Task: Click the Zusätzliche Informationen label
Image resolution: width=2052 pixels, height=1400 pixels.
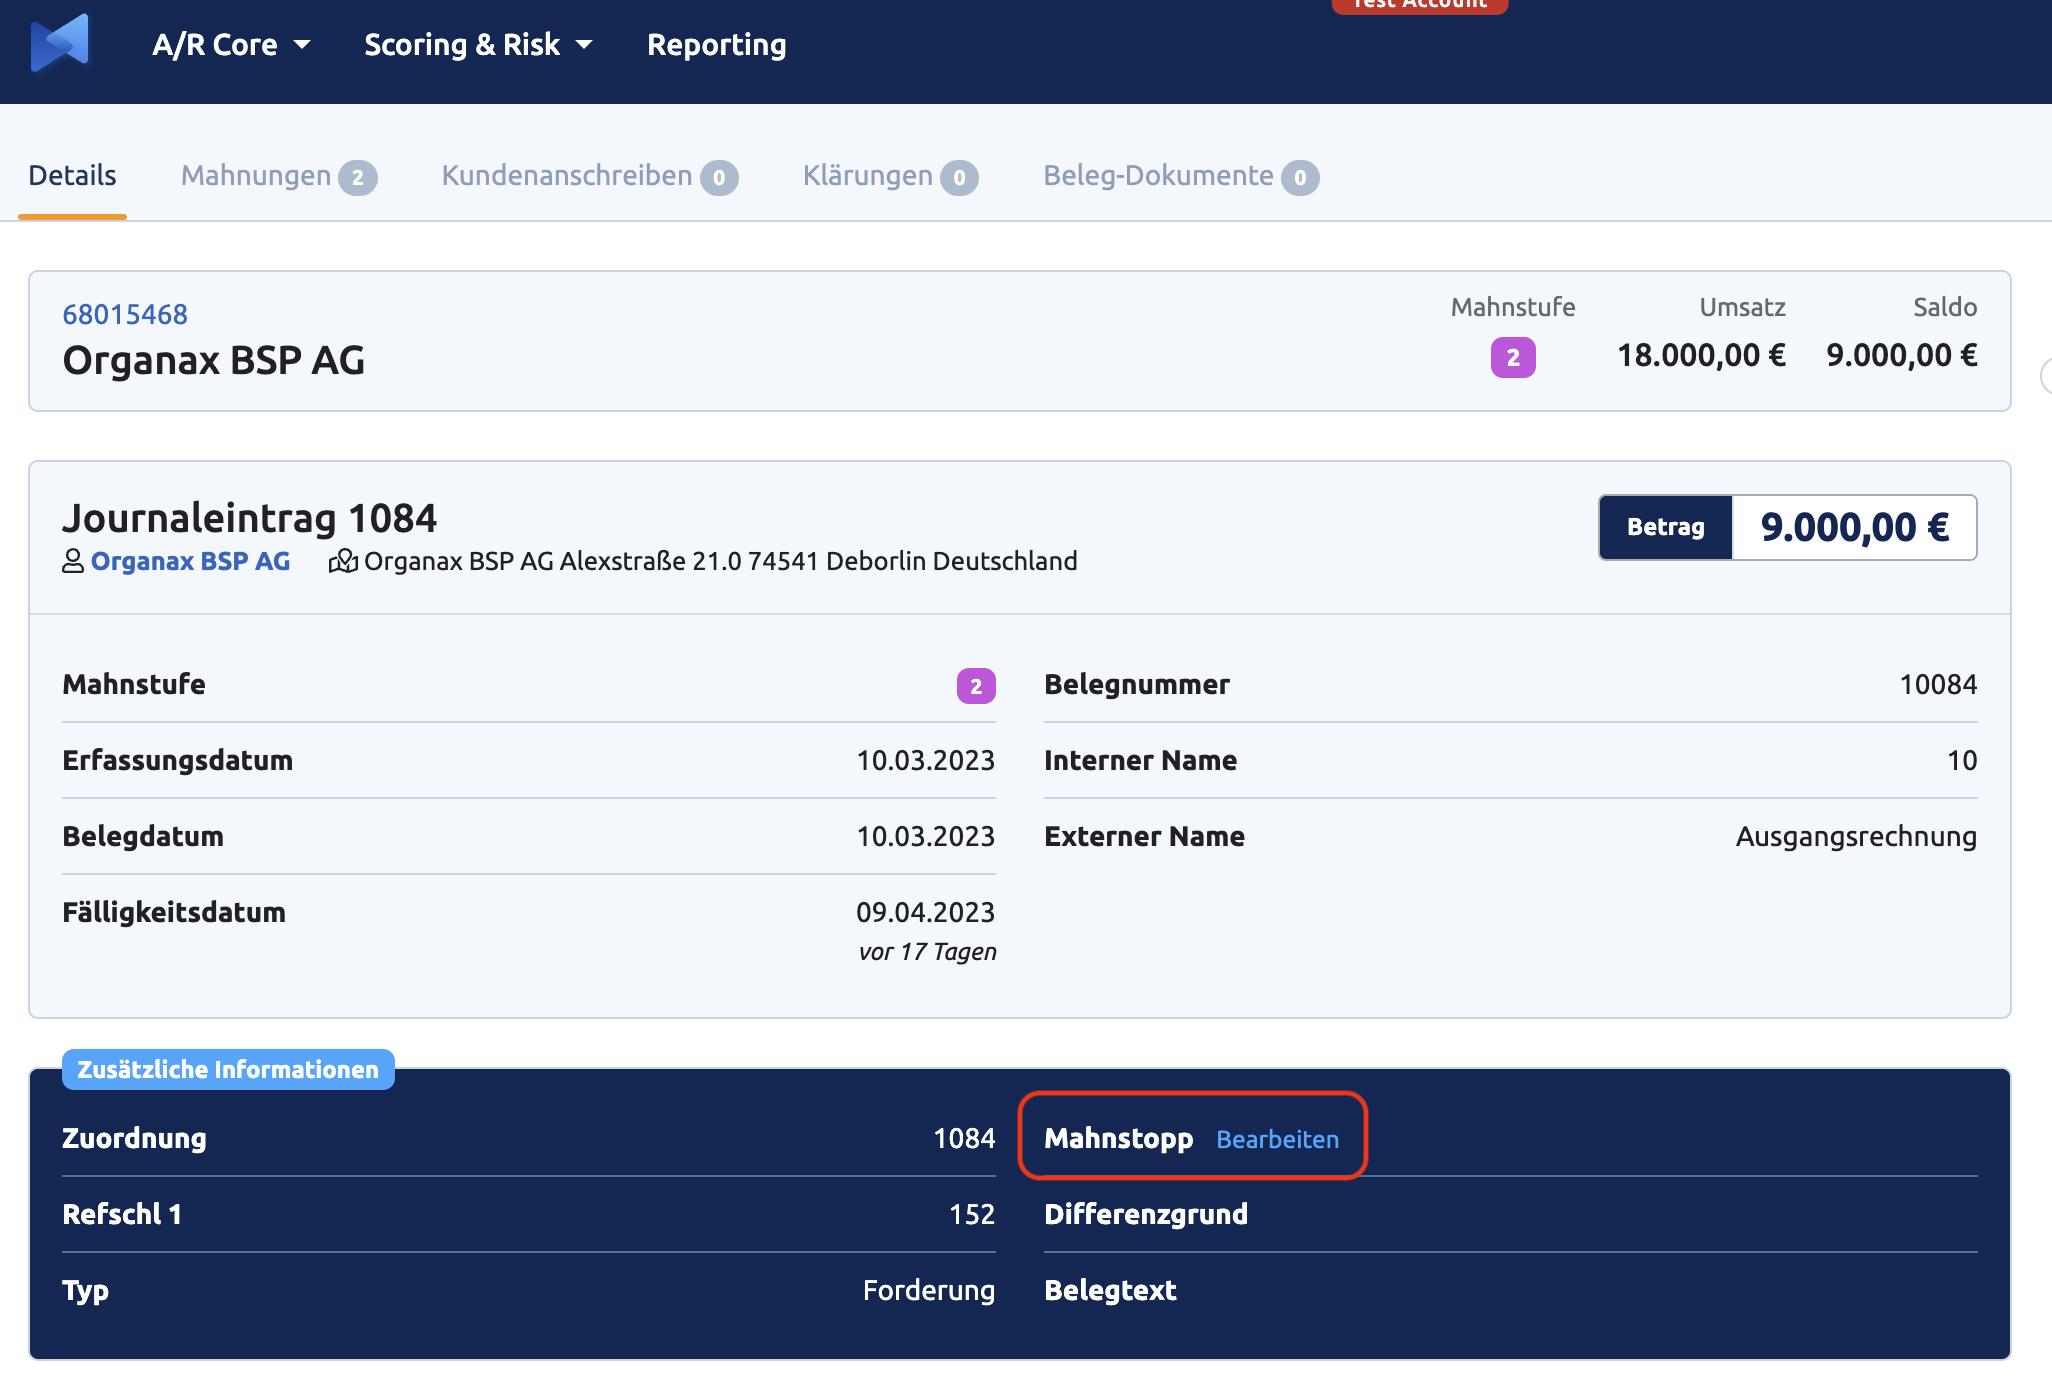Action: (x=228, y=1070)
